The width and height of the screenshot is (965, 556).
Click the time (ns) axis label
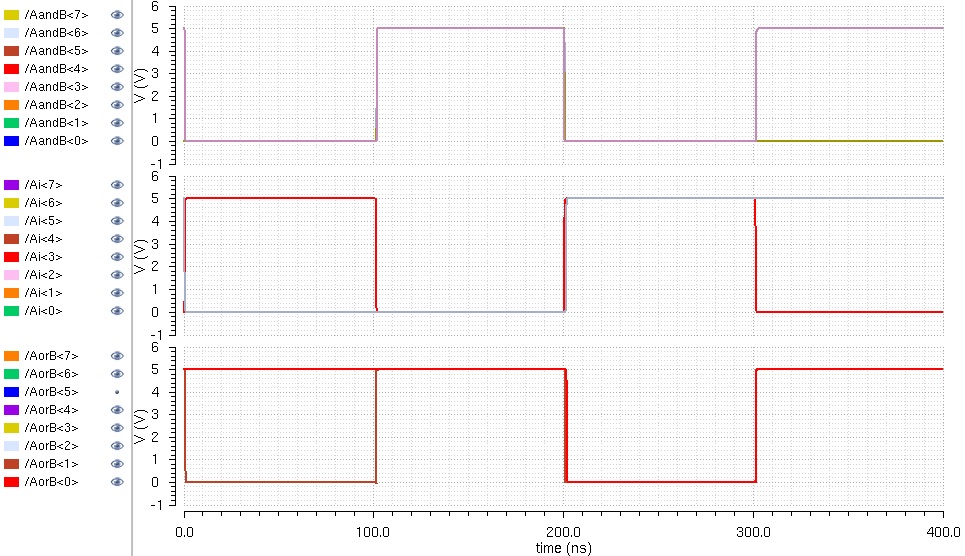point(563,548)
